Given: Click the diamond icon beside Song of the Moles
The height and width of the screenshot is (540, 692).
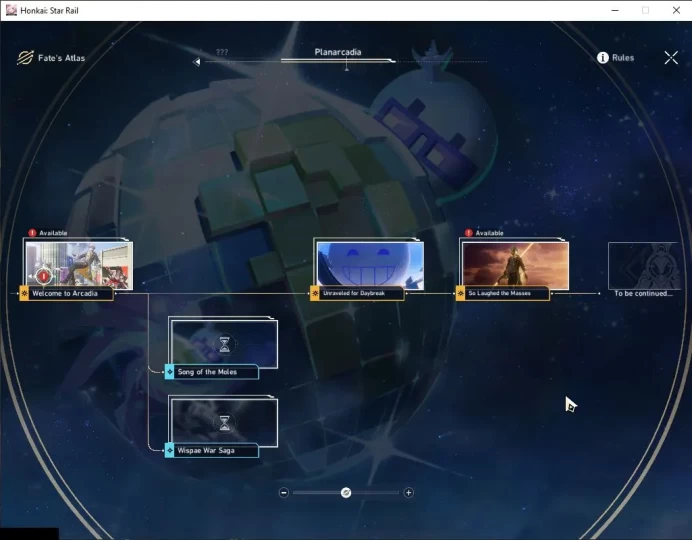Looking at the screenshot, I should (169, 372).
